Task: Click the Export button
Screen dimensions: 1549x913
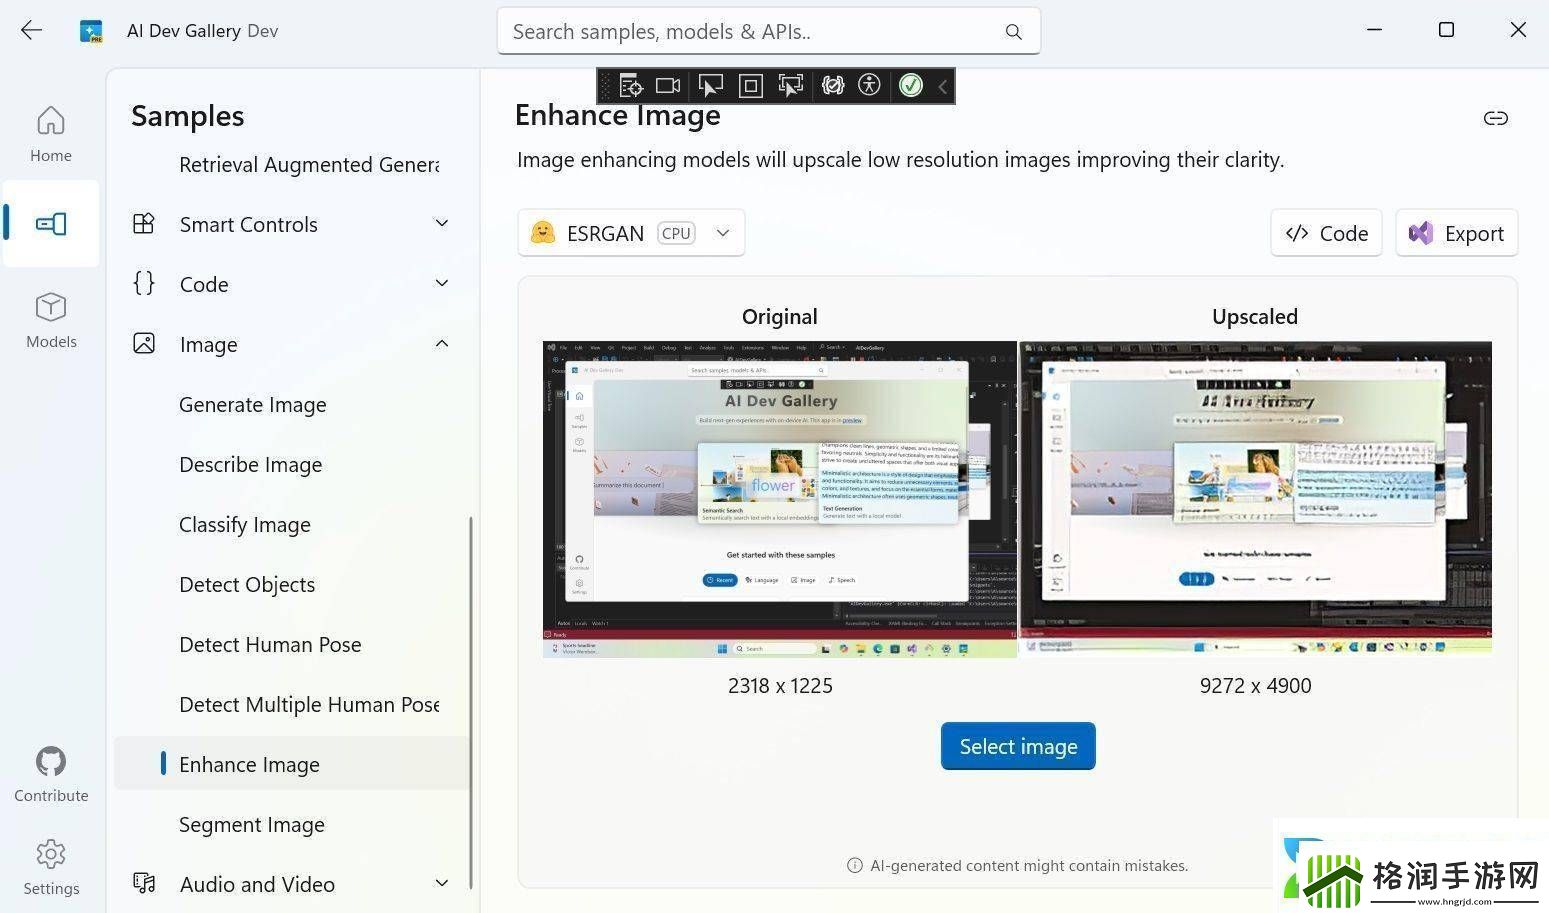Action: click(1456, 233)
